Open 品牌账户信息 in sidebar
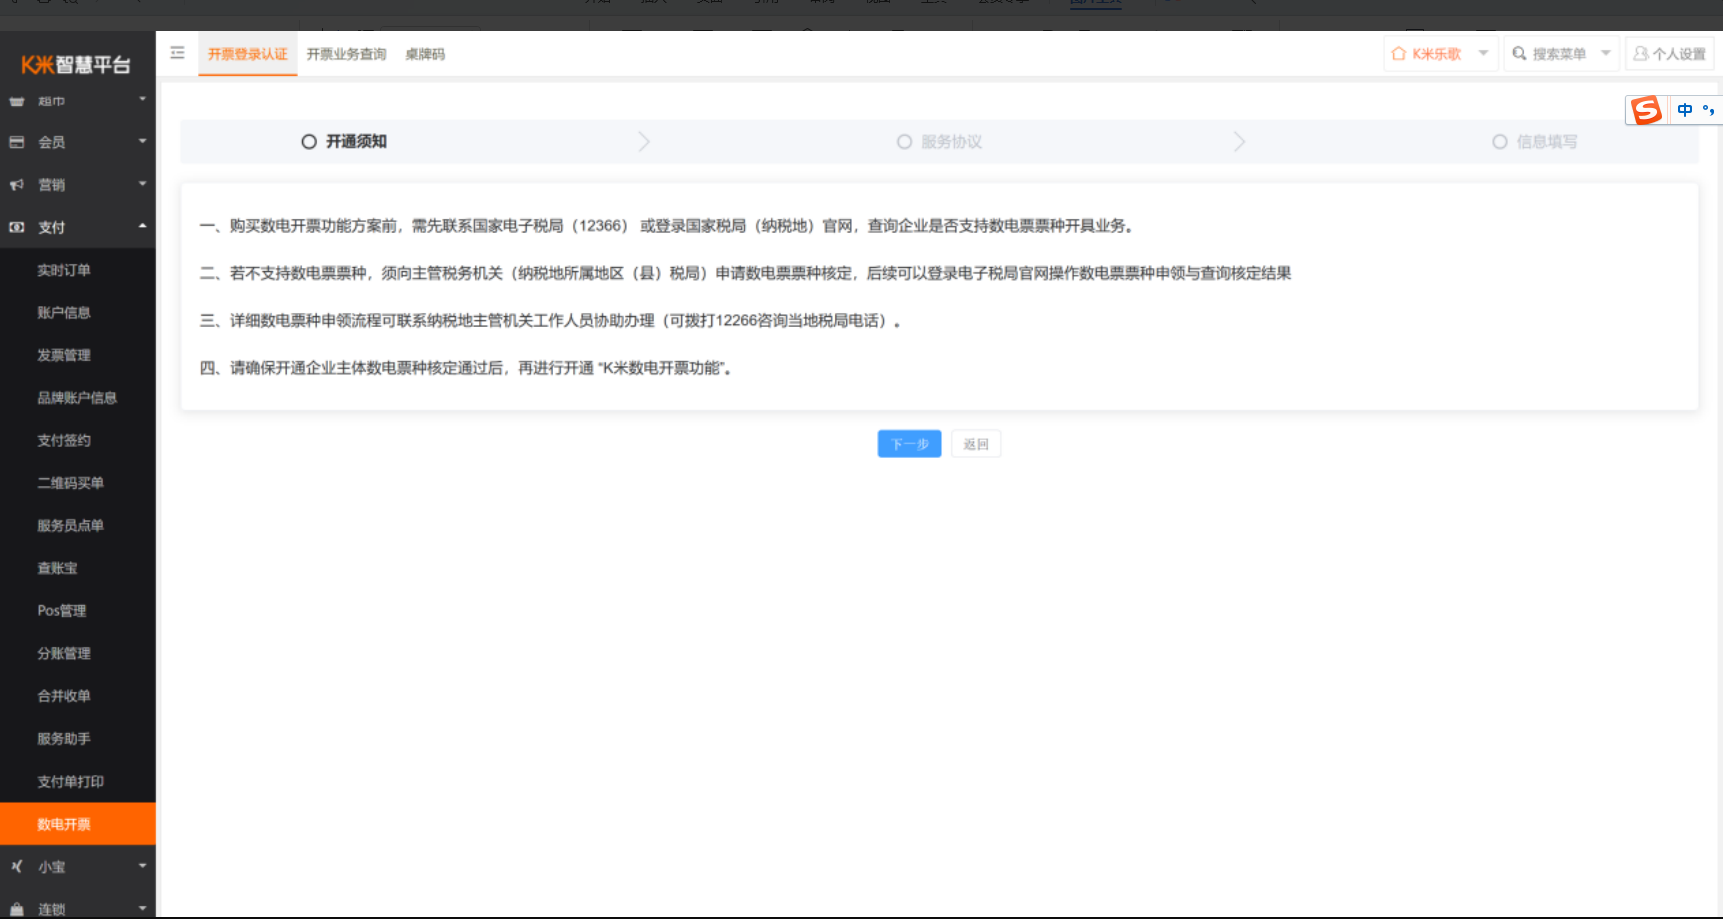 pyautogui.click(x=78, y=398)
